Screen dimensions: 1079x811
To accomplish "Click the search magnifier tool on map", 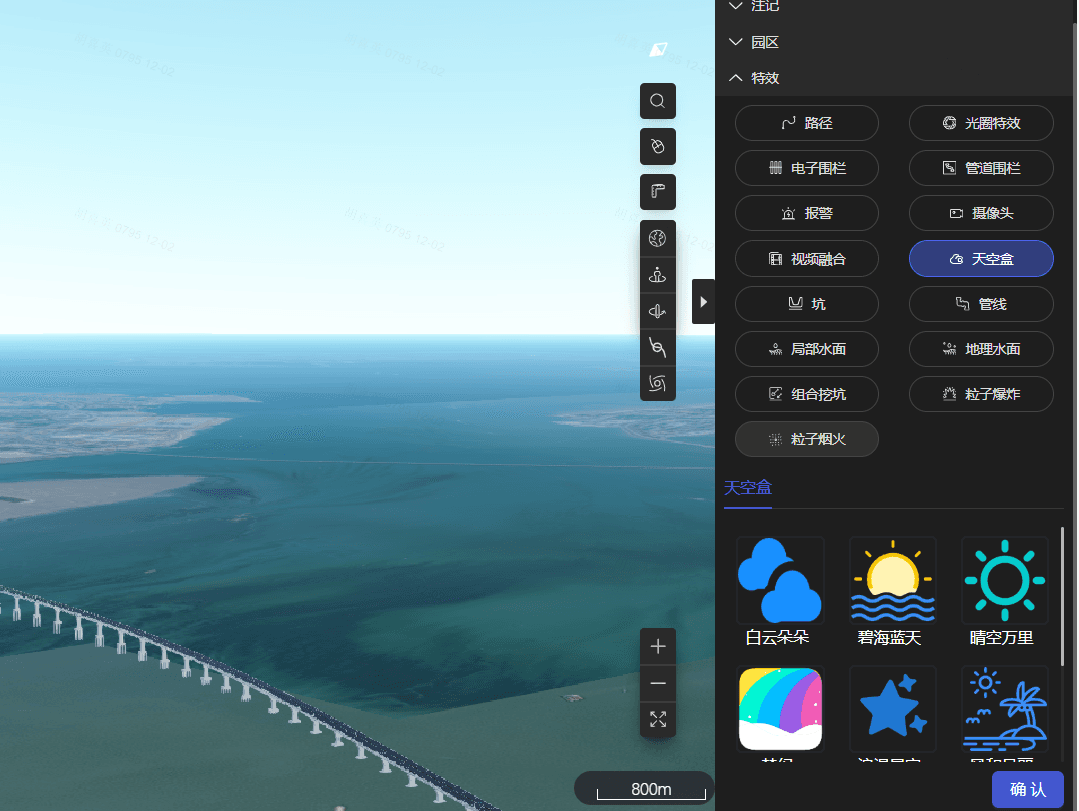I will 657,101.
